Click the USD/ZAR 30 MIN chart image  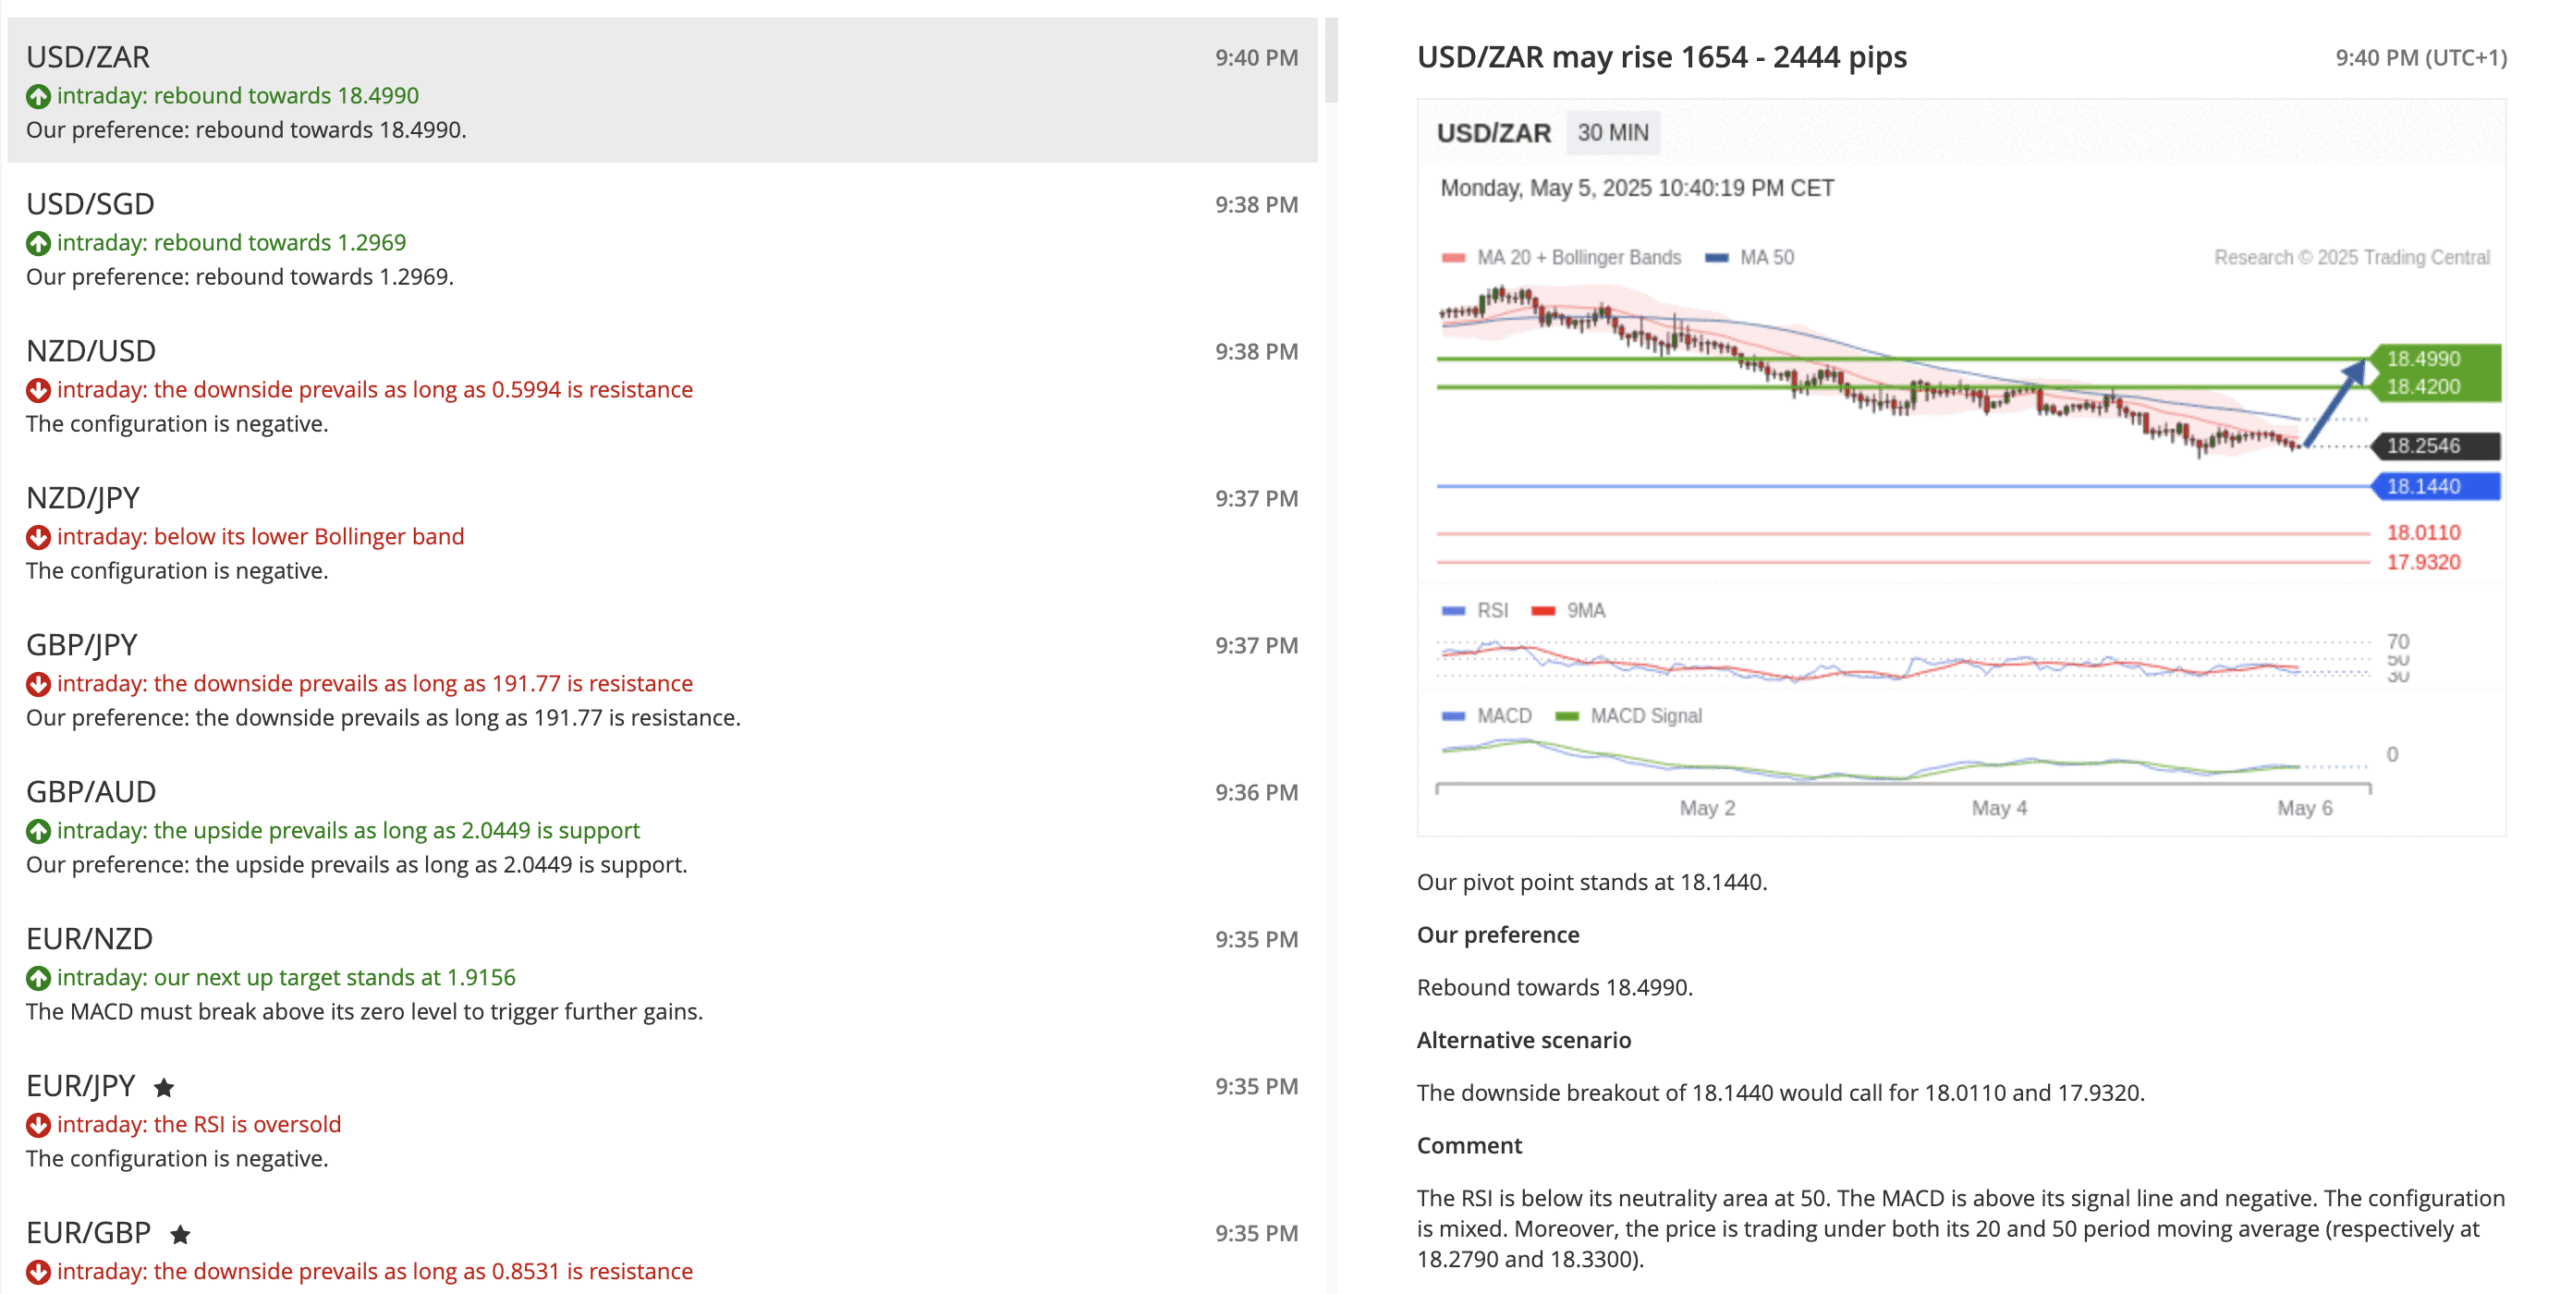pyautogui.click(x=1960, y=467)
